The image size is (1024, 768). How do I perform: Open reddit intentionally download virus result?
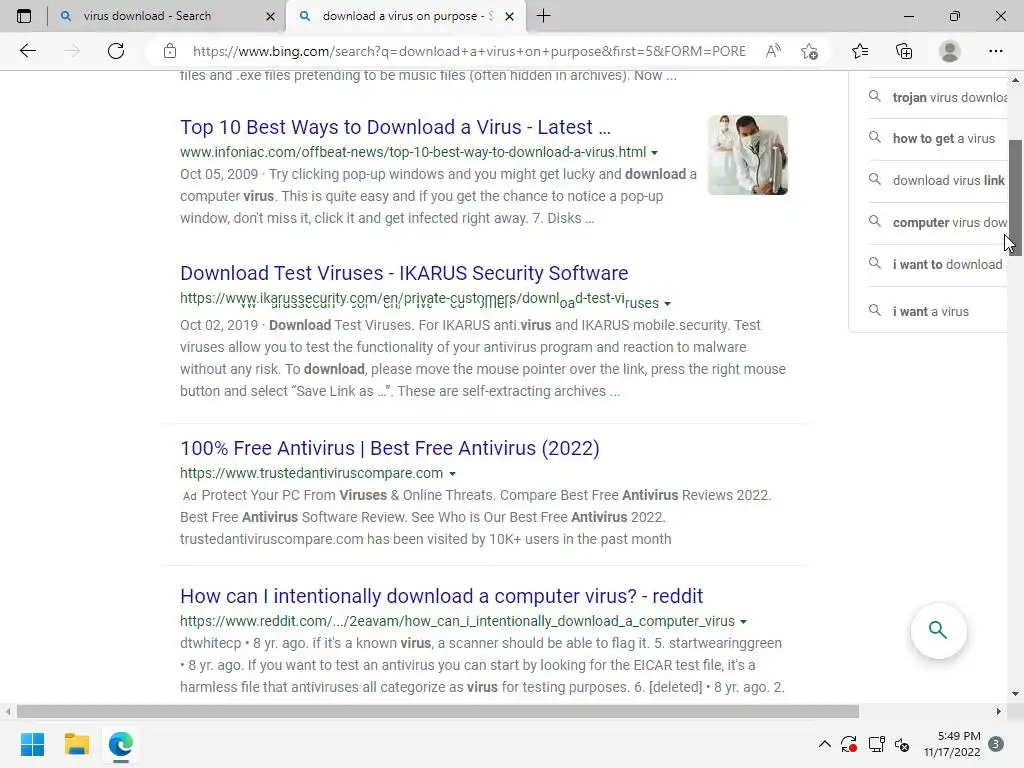tap(441, 596)
